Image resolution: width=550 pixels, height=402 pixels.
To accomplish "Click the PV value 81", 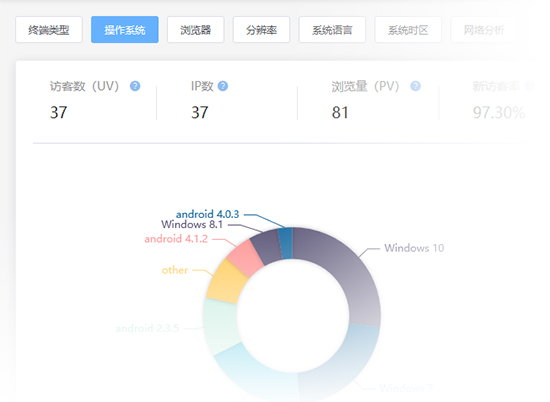I will point(340,113).
